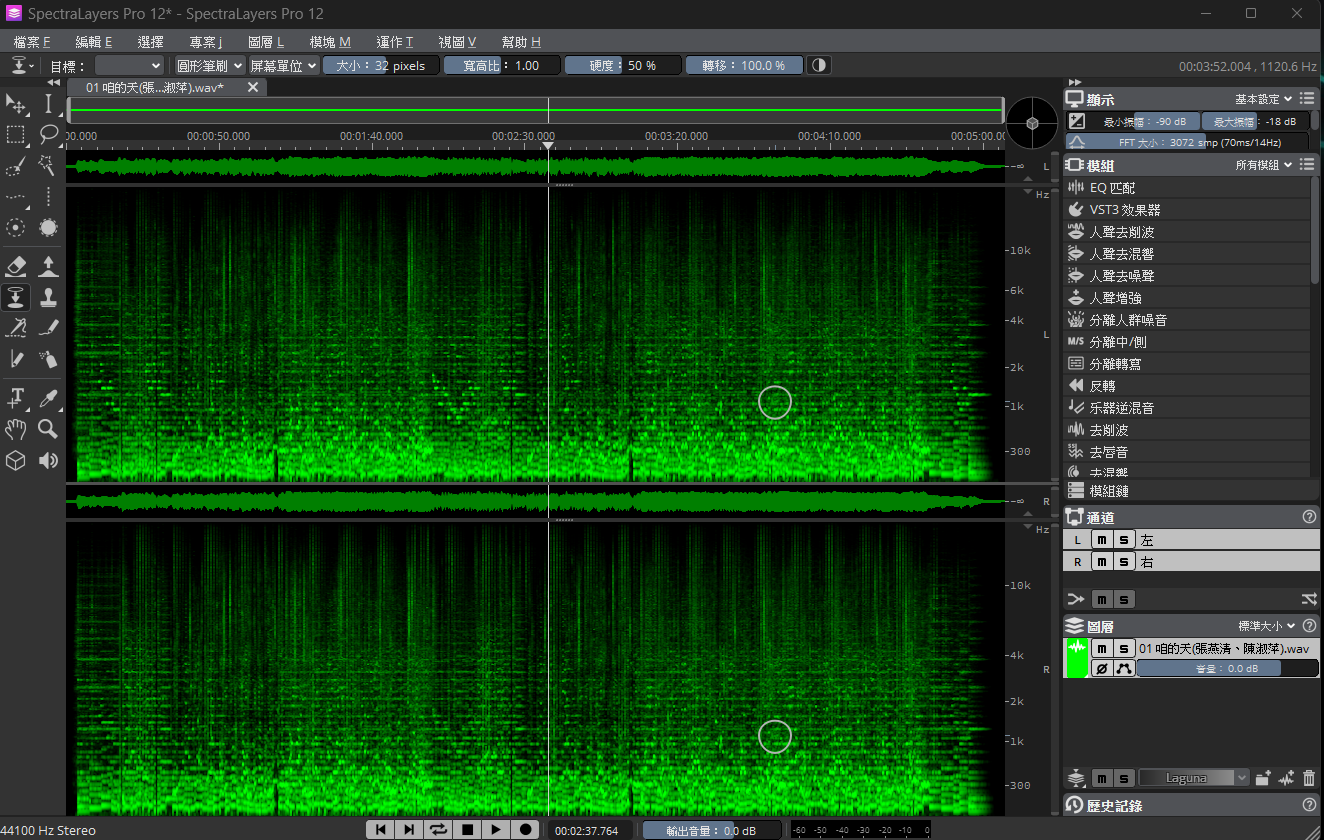Select the move/transform tool

tap(16, 104)
